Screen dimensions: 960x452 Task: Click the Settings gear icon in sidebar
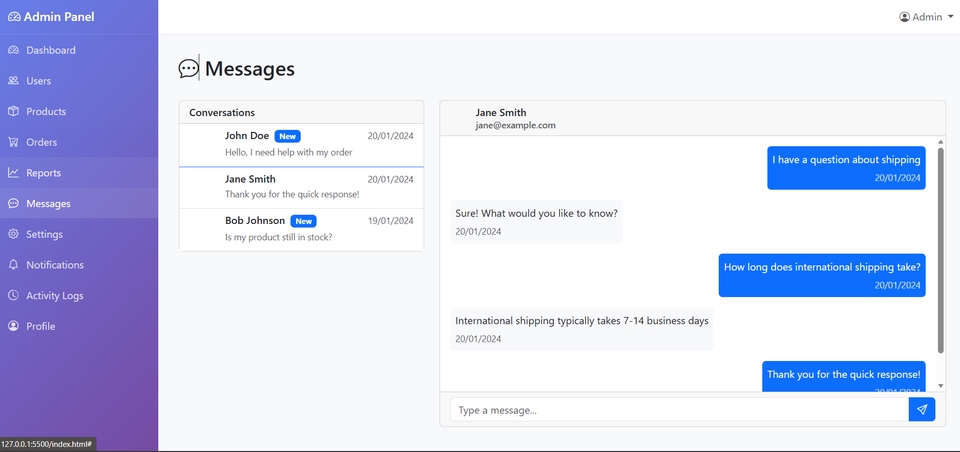(x=14, y=234)
